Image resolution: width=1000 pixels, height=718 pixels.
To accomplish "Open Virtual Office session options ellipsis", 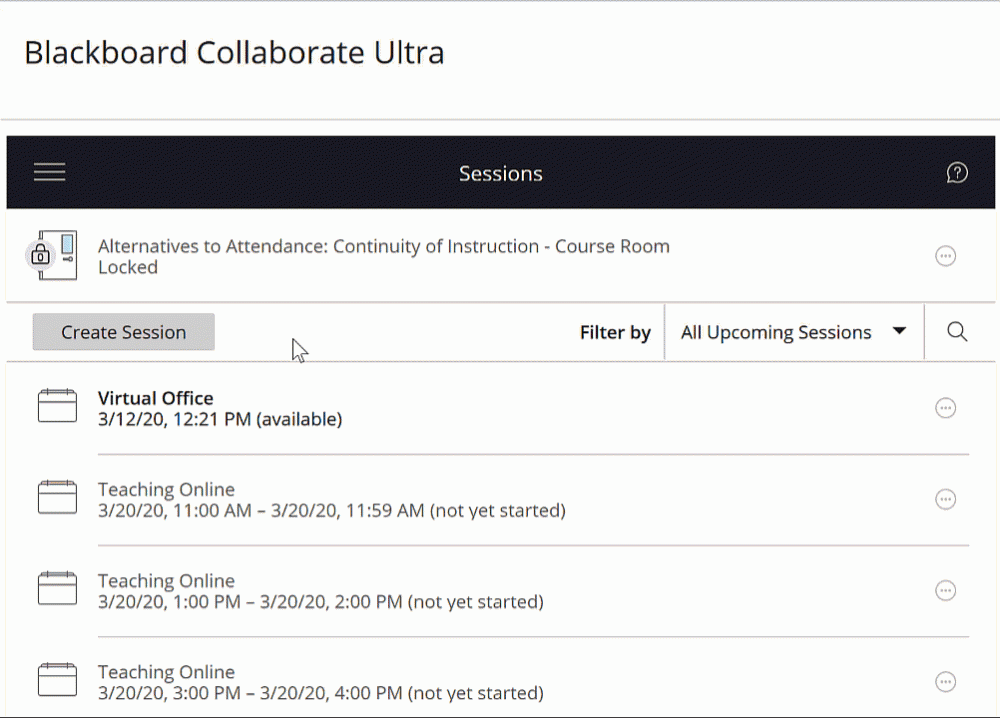I will point(945,408).
